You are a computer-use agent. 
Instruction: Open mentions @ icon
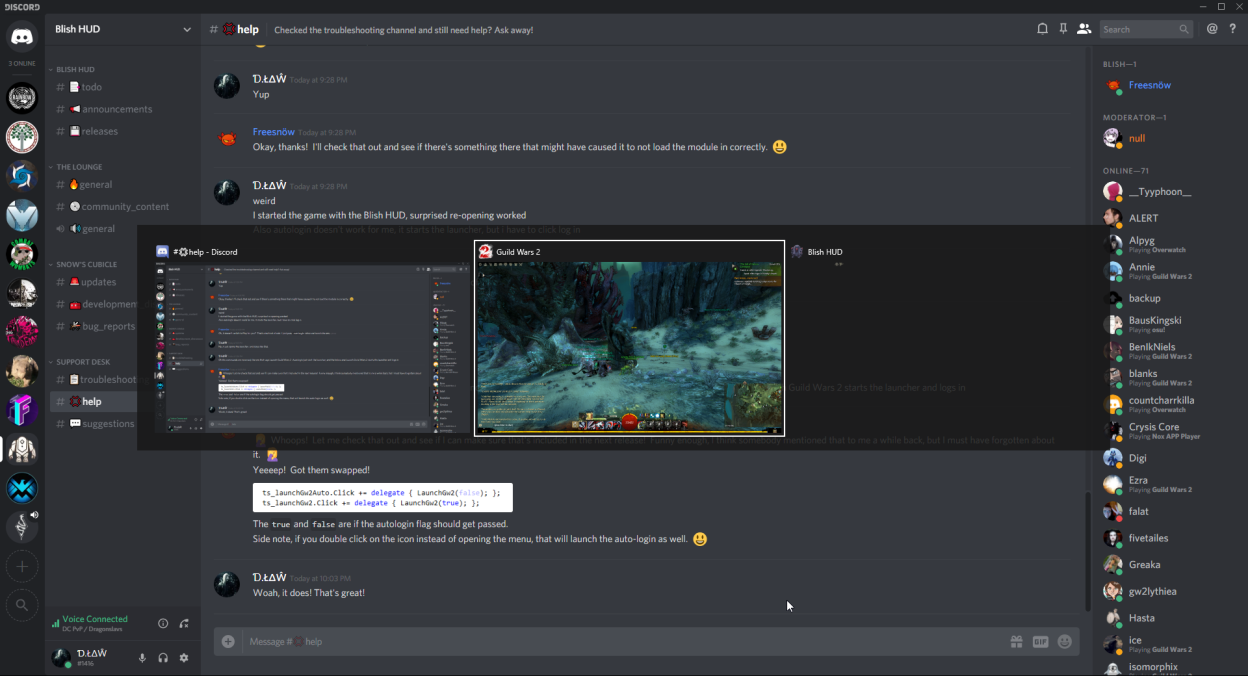1212,29
